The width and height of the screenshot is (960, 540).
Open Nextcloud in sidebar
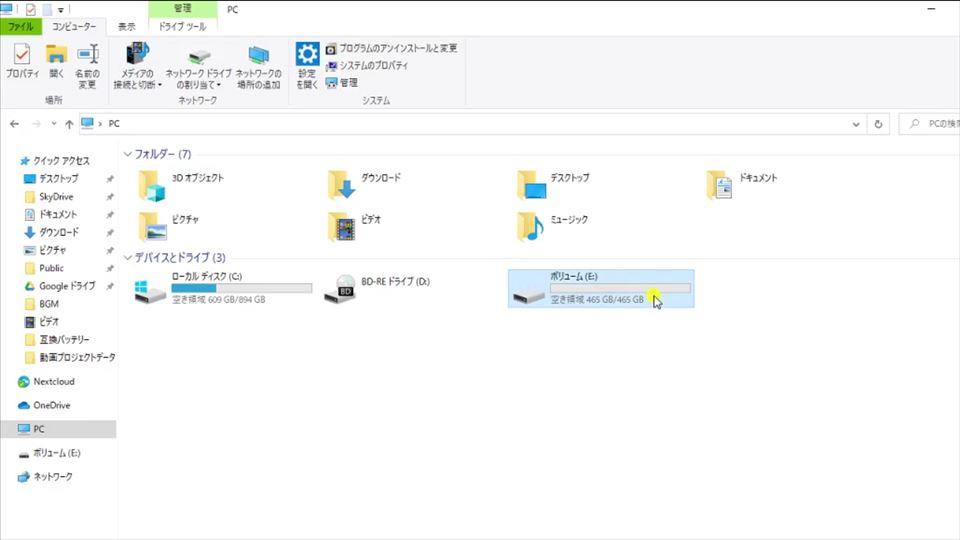tap(54, 381)
